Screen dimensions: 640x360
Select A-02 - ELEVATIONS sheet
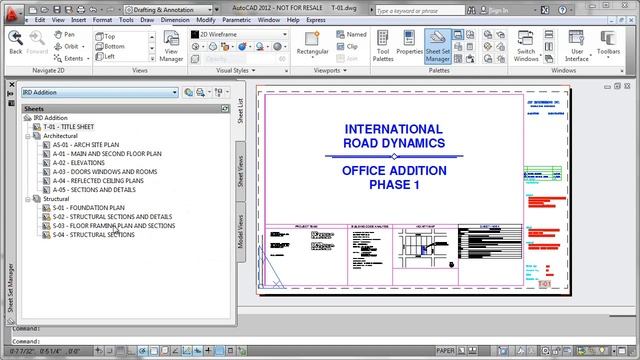tap(78, 163)
